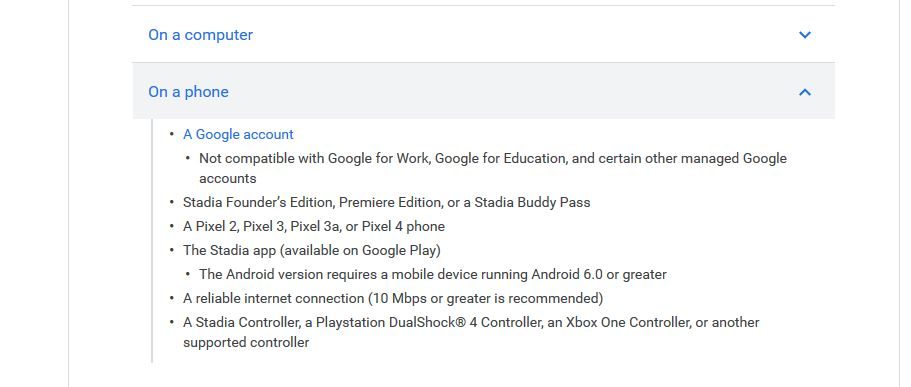Expand the On a computer section title

[x=200, y=35]
